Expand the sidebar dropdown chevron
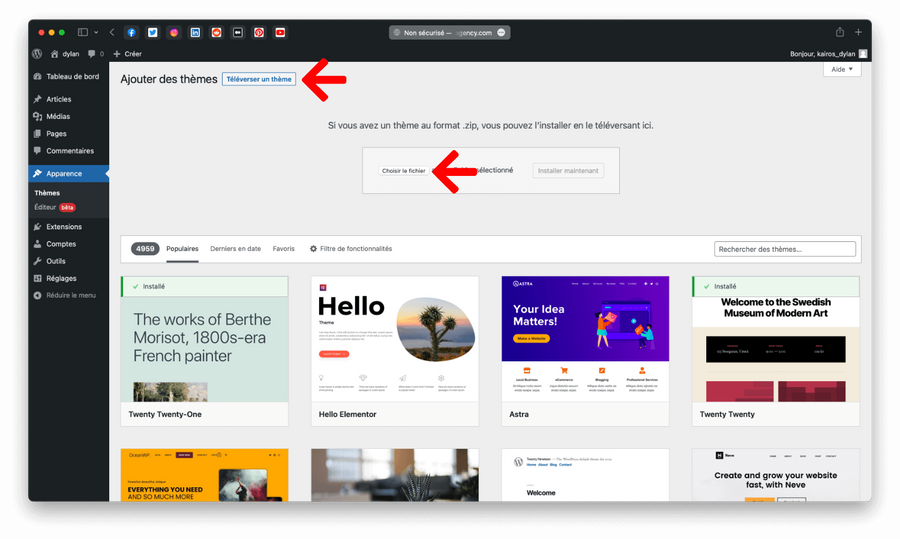900x539 pixels. (x=96, y=33)
